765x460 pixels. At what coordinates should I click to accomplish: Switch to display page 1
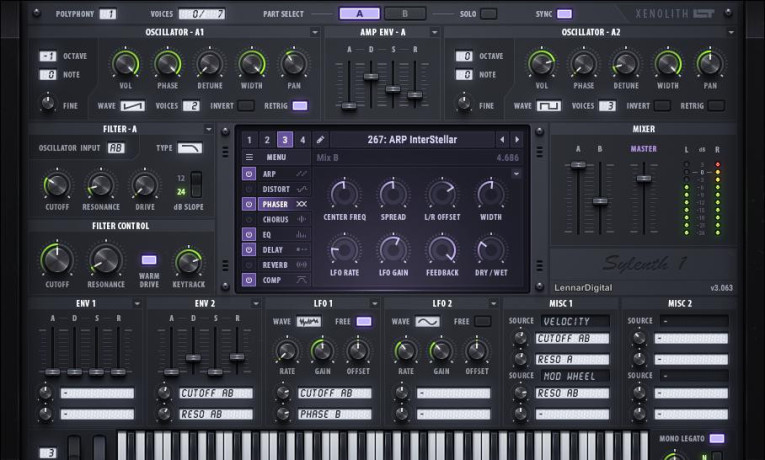click(x=249, y=140)
